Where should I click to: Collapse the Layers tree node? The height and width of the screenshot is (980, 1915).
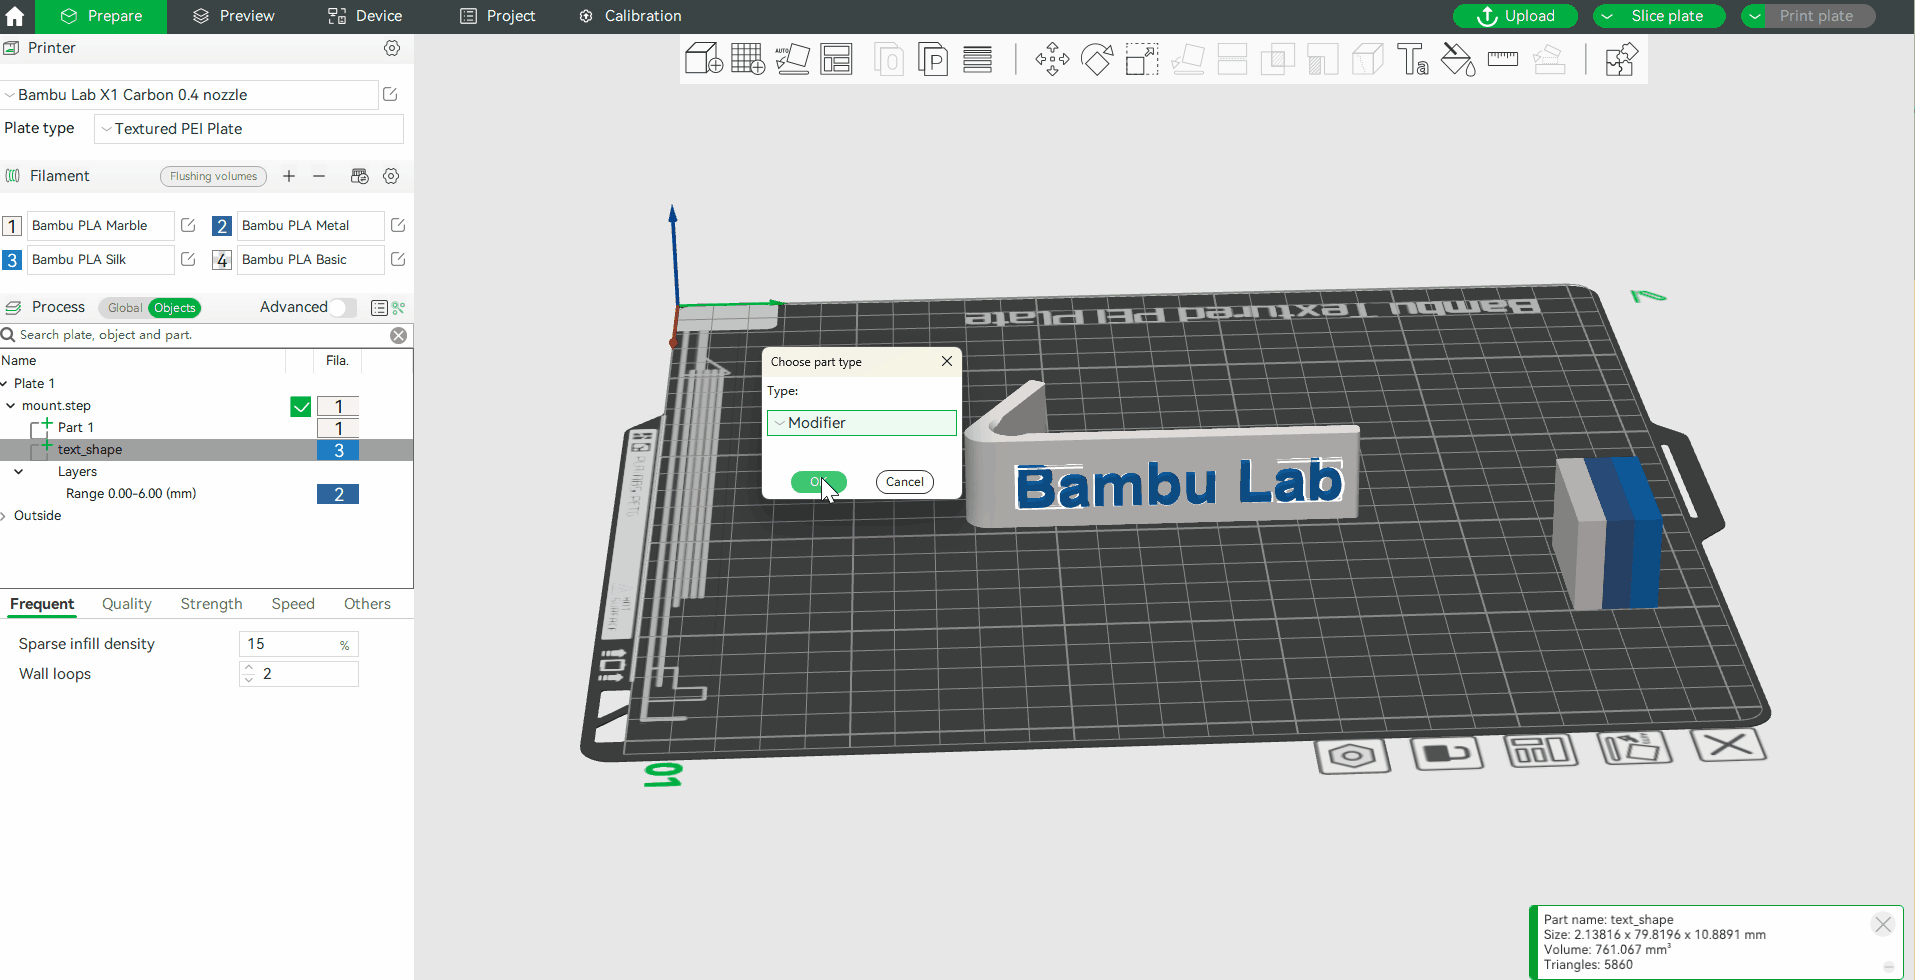18,472
